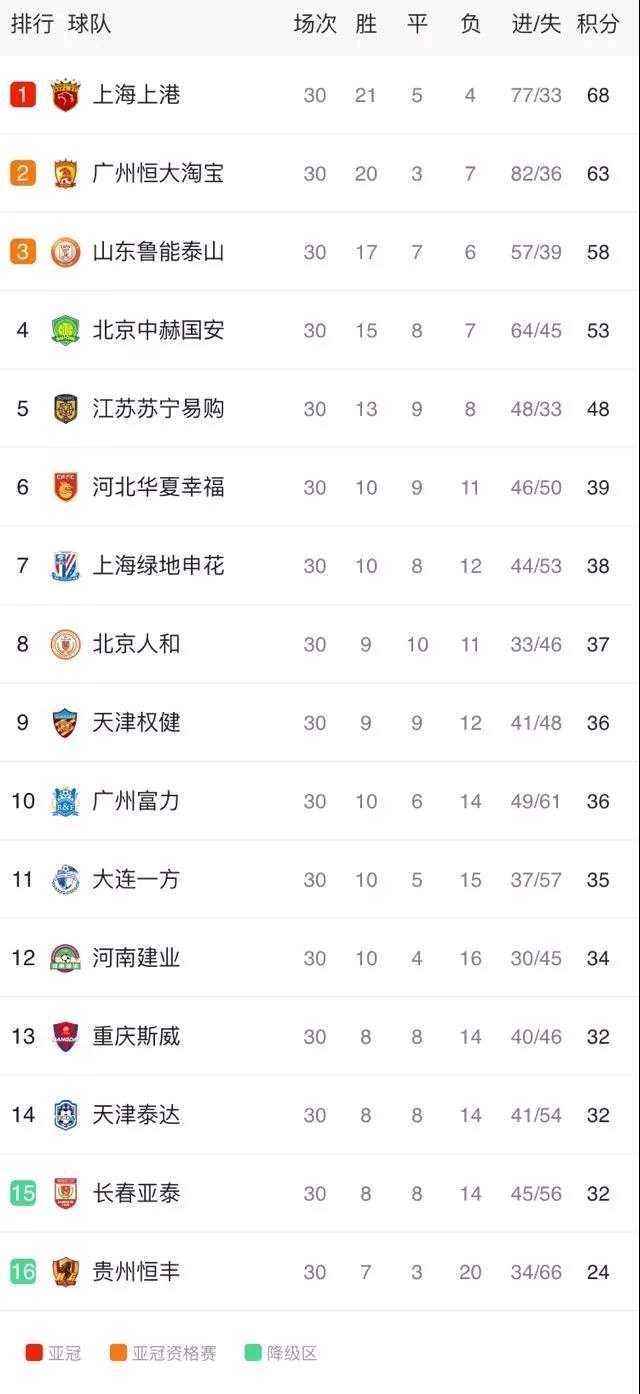Click the Beijing Guoan (北京中赫国安) green logo
This screenshot has height=1394, width=640.
pyautogui.click(x=65, y=330)
